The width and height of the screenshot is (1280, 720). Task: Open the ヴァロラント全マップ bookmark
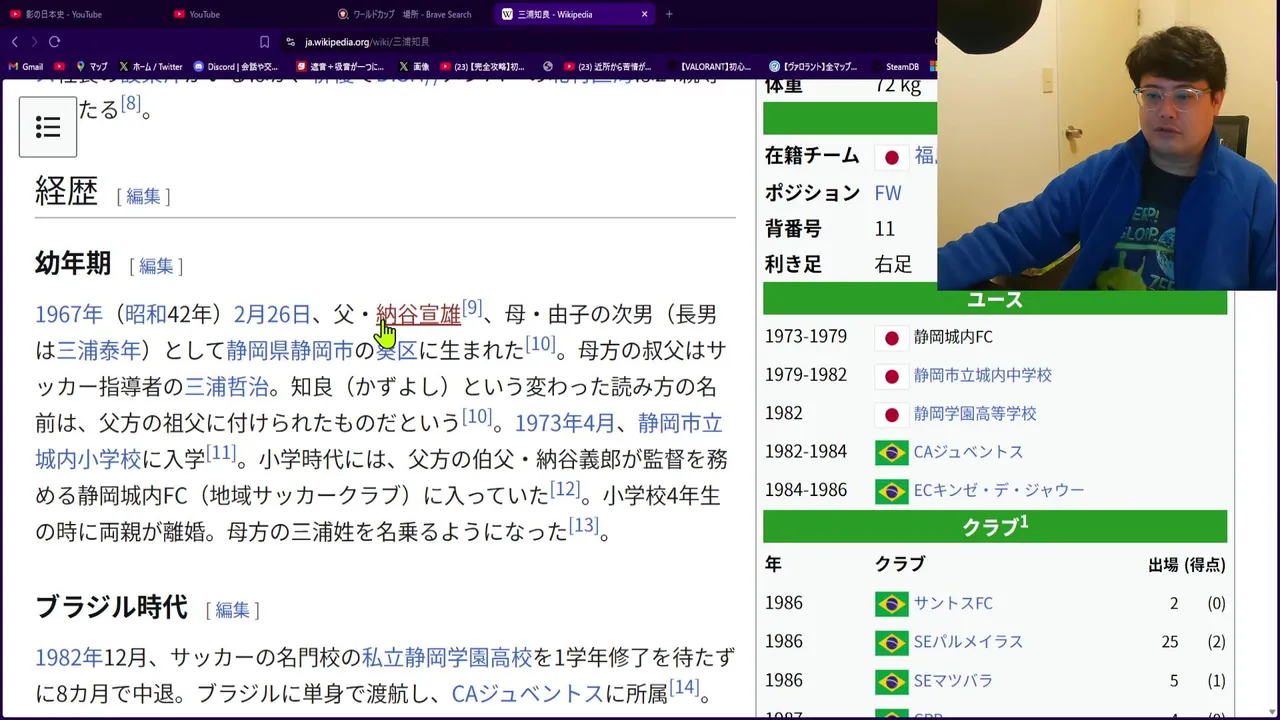[813, 67]
